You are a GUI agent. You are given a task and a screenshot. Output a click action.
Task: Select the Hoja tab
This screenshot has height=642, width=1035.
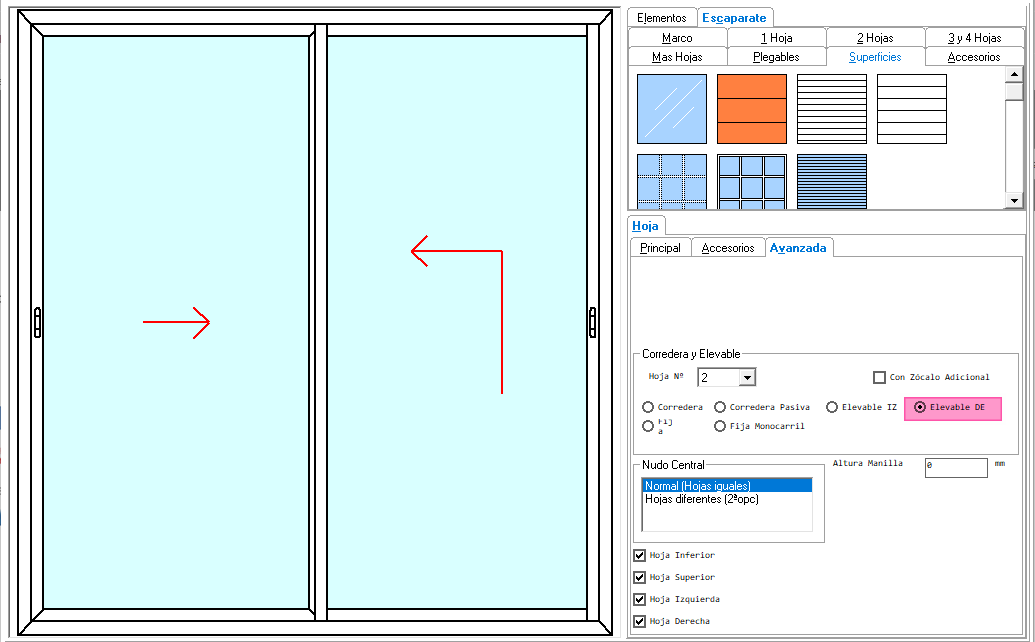click(x=646, y=226)
